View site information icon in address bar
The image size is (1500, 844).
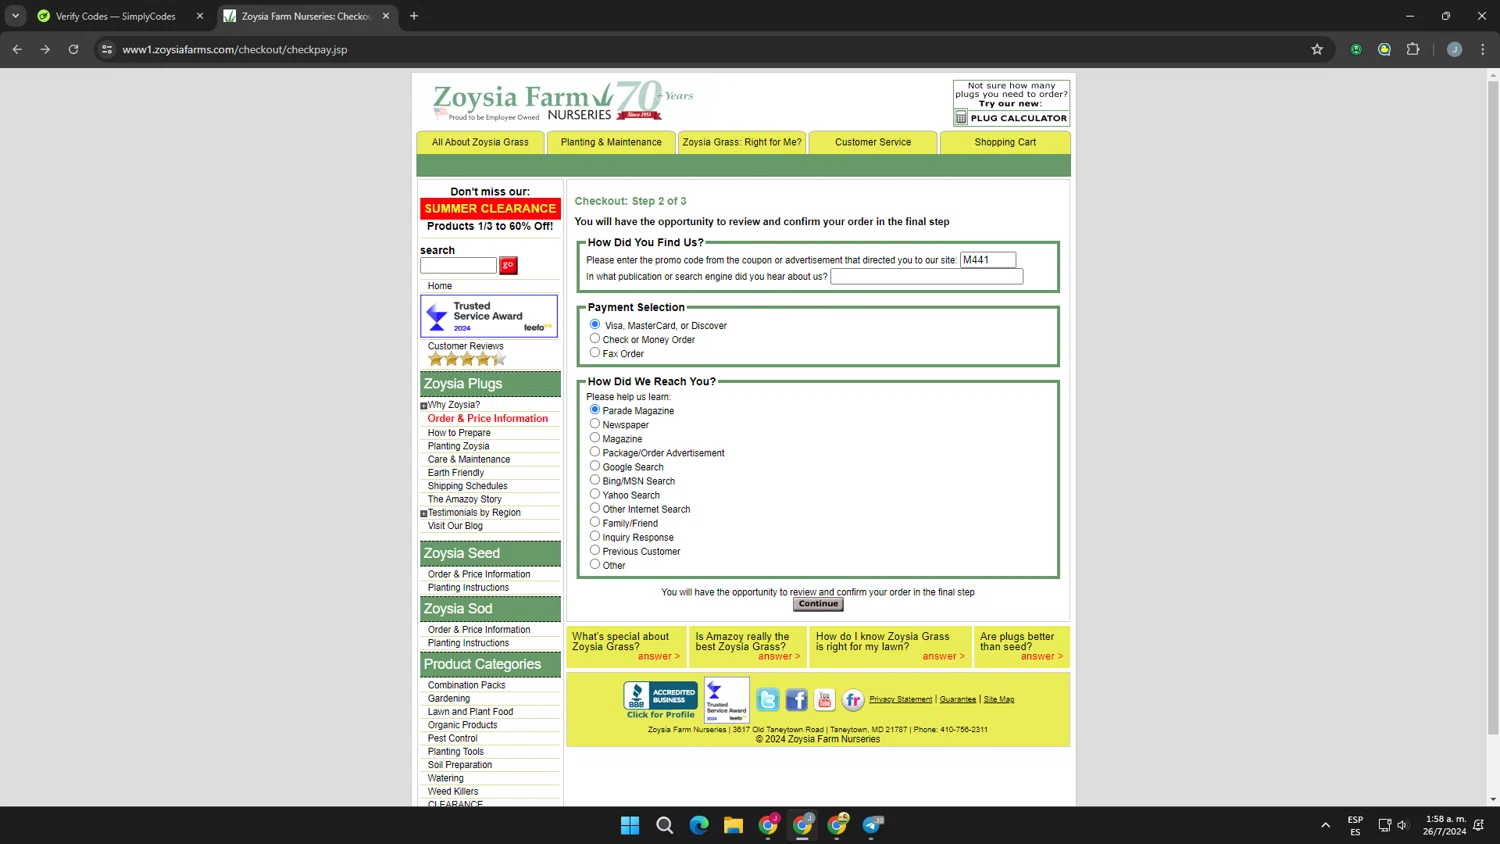107,49
